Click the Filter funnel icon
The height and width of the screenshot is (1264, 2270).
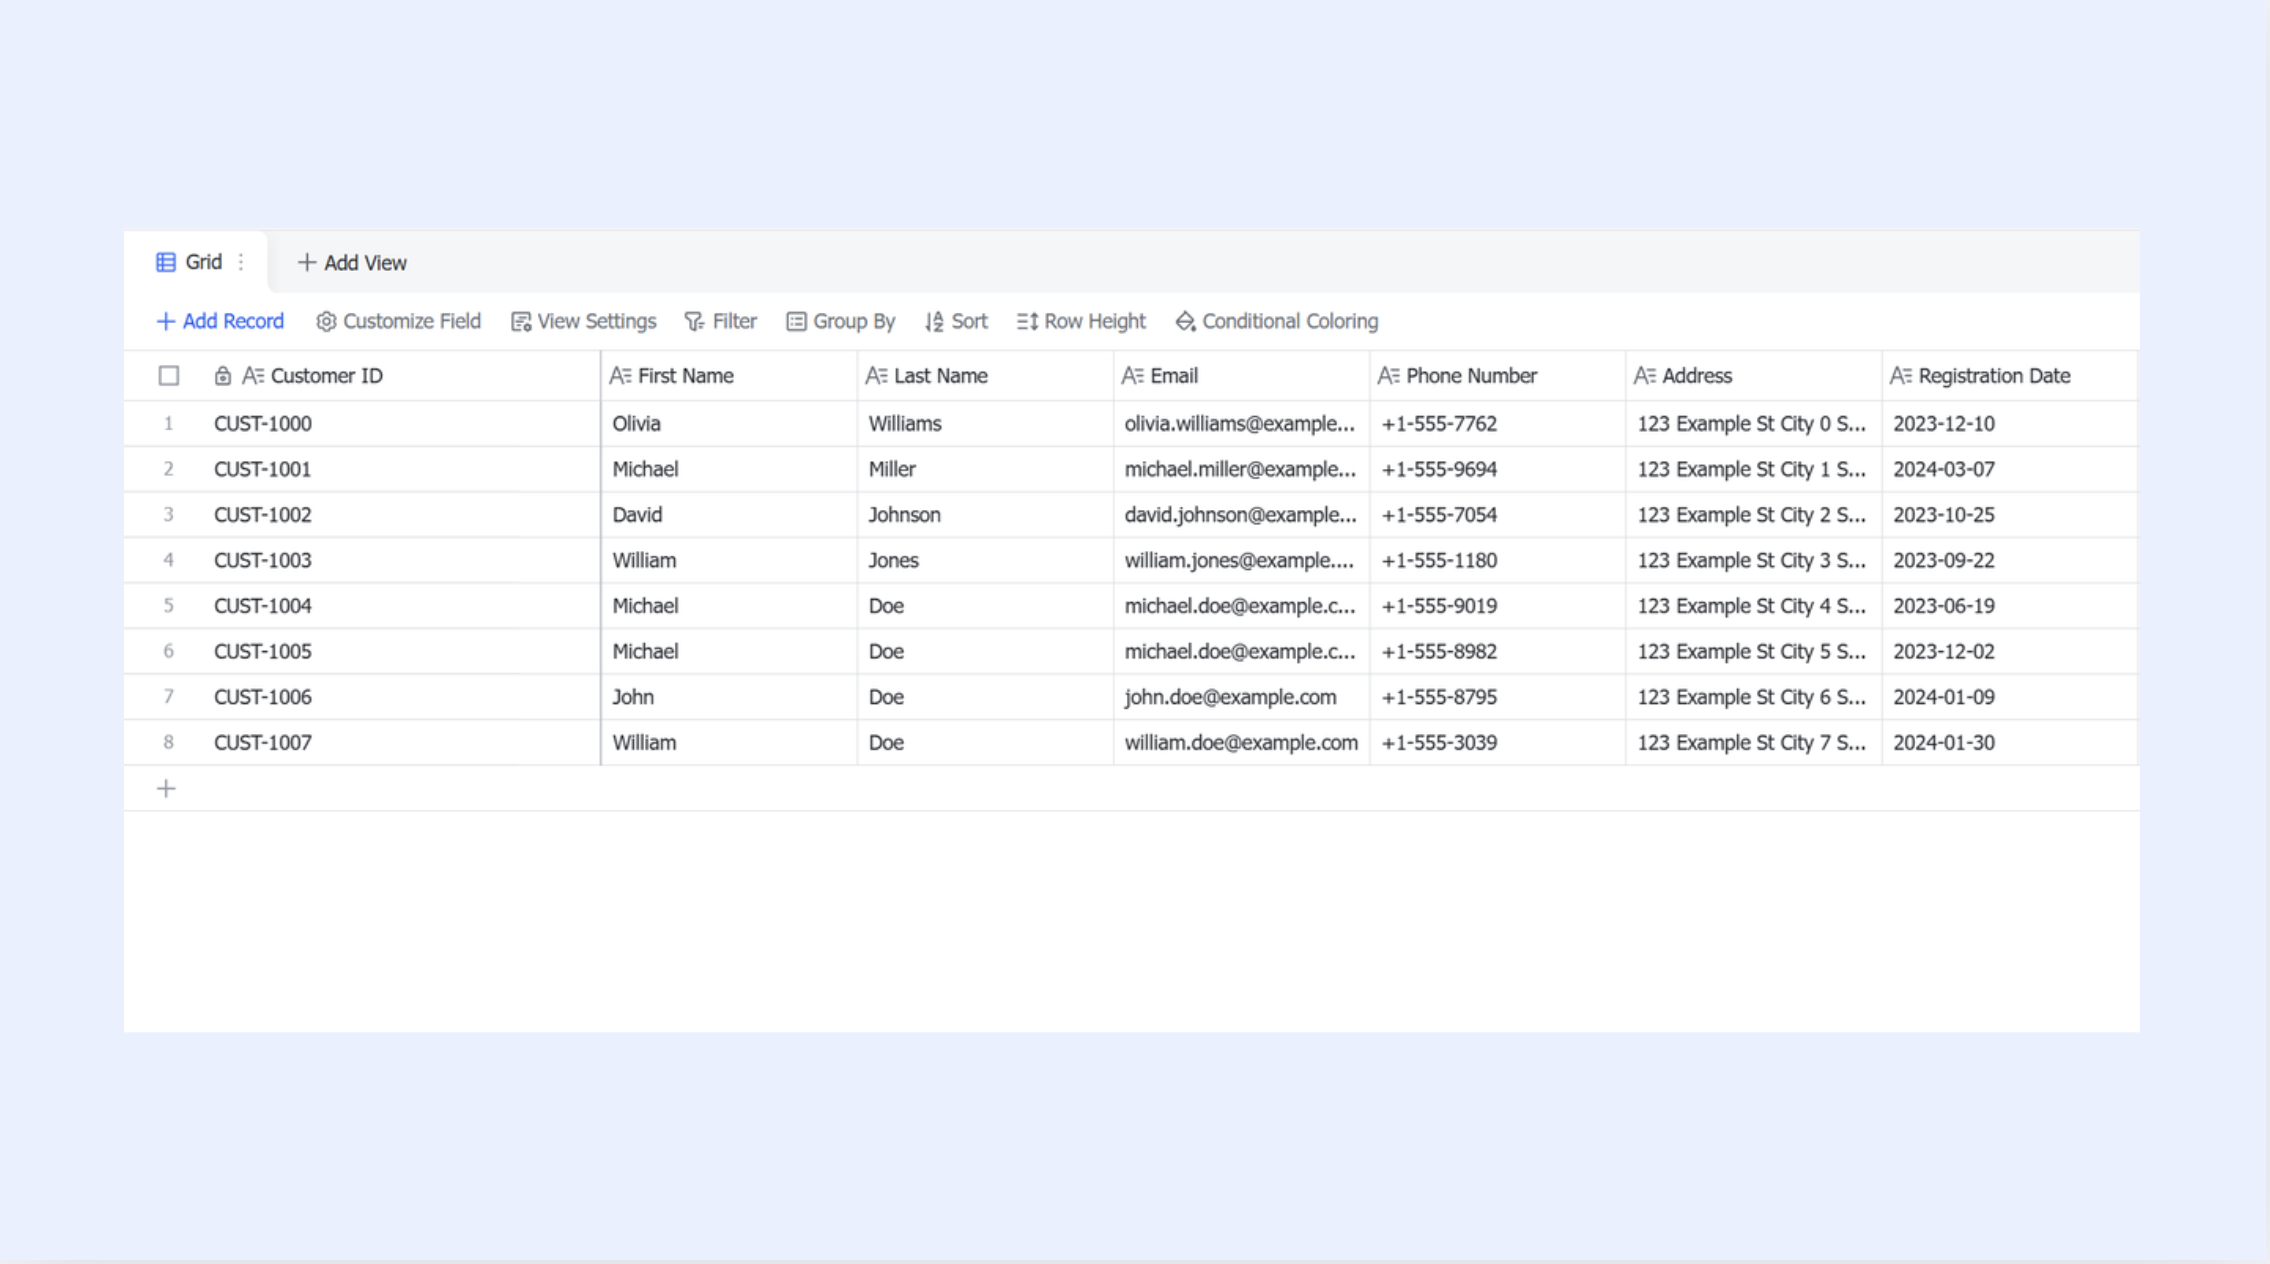694,321
